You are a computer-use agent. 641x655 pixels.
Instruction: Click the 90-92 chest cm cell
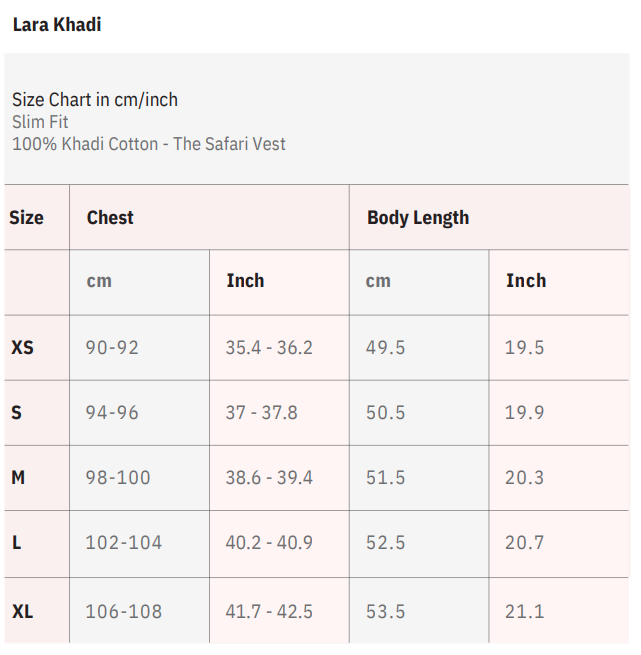click(112, 348)
